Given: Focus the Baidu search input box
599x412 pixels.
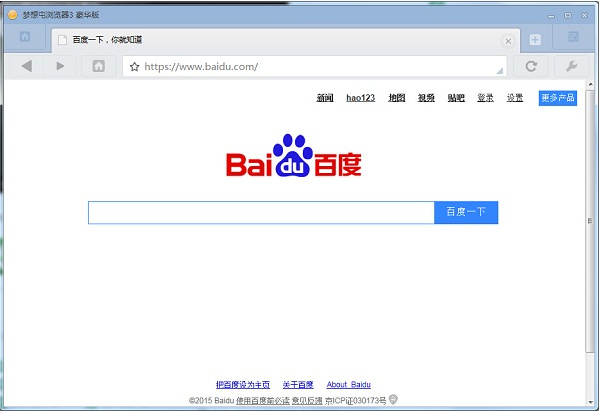Looking at the screenshot, I should point(261,212).
